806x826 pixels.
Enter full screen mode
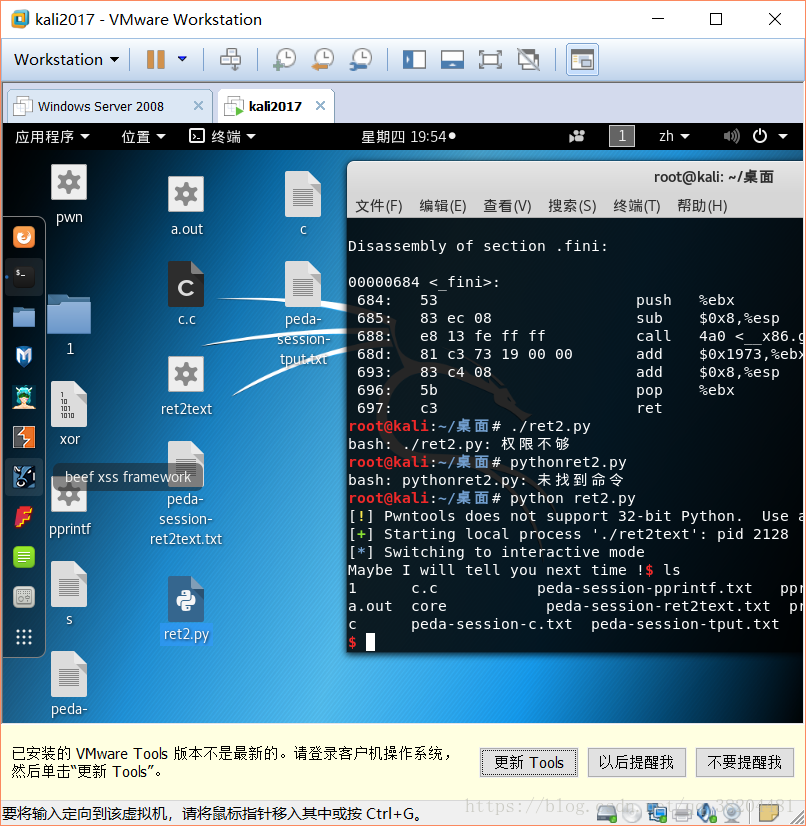coord(490,60)
